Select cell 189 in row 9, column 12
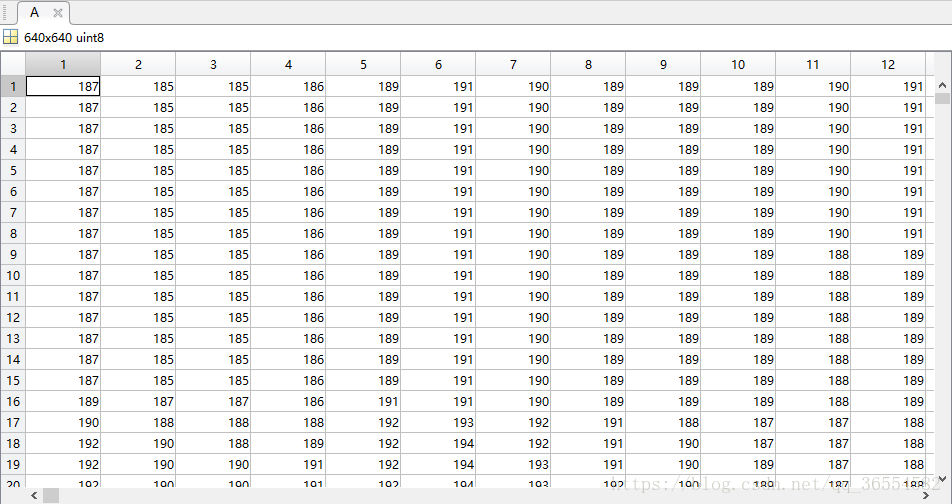The height and width of the screenshot is (504, 952). pos(888,254)
